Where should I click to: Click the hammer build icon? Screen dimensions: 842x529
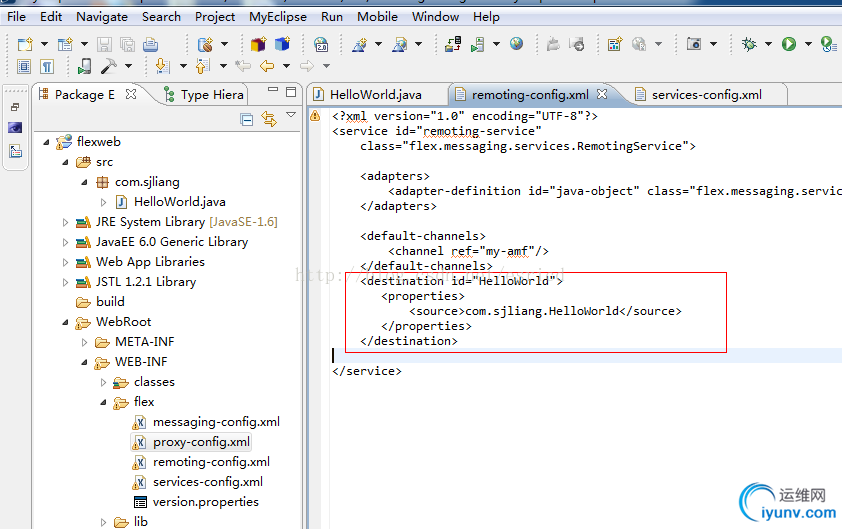point(108,66)
